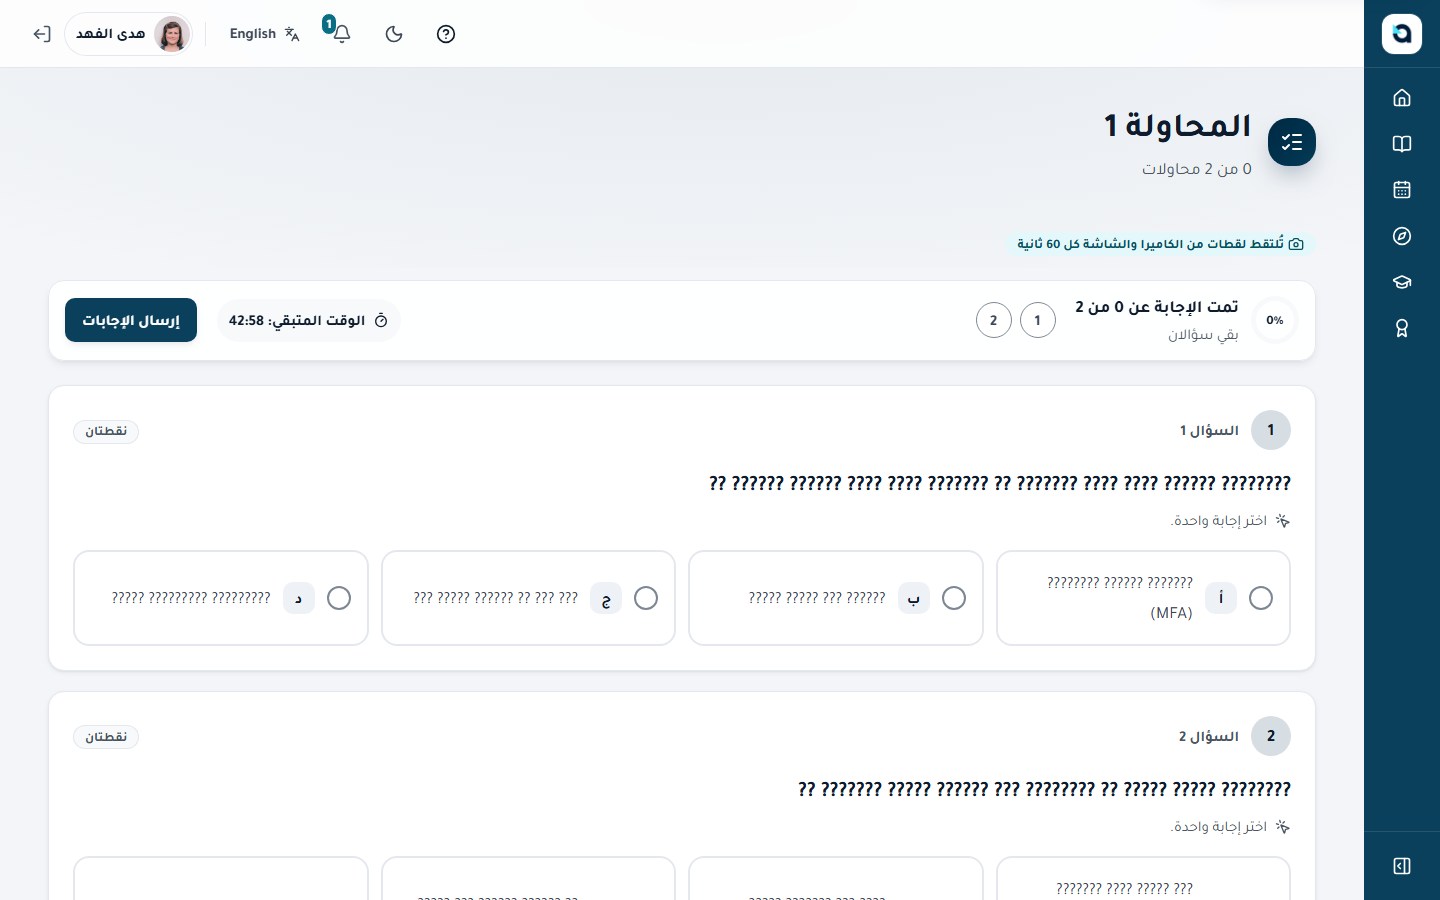Open the notifications bell

341,34
